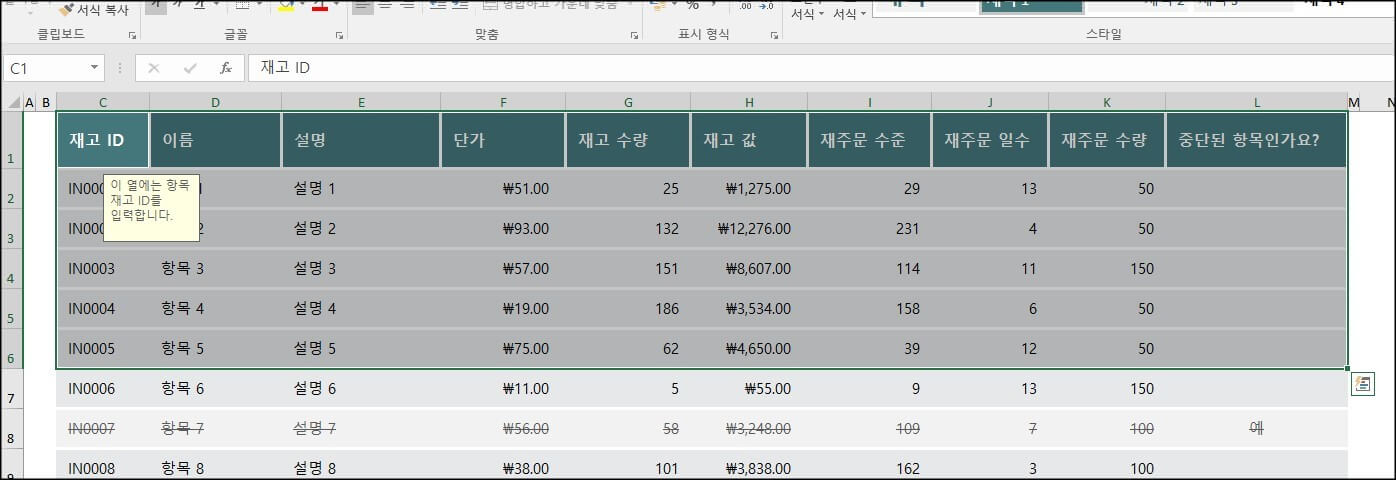Select column C header

103,102
